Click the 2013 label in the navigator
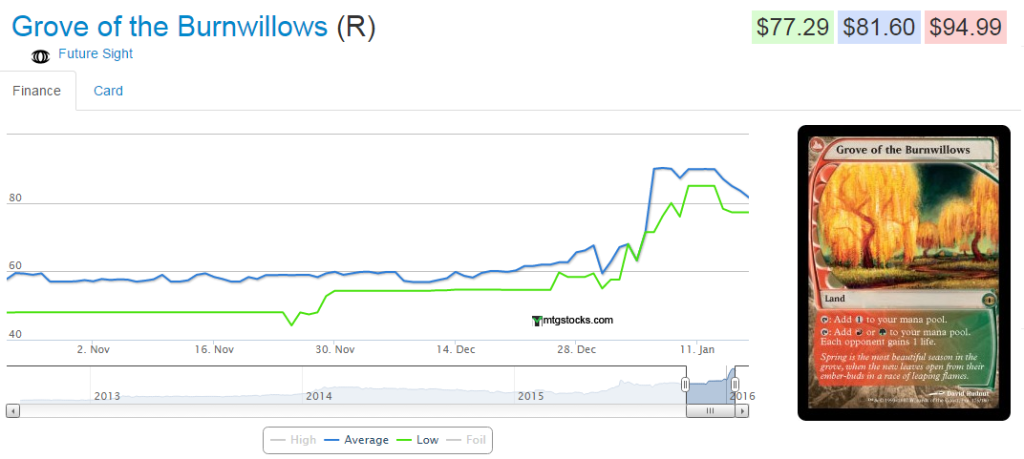 coord(107,396)
